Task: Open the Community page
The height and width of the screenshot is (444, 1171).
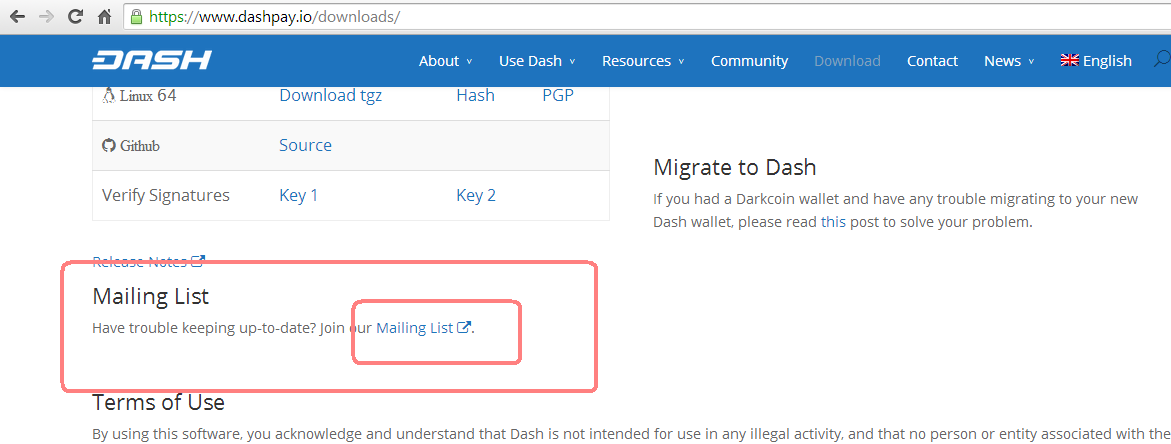Action: [x=749, y=61]
